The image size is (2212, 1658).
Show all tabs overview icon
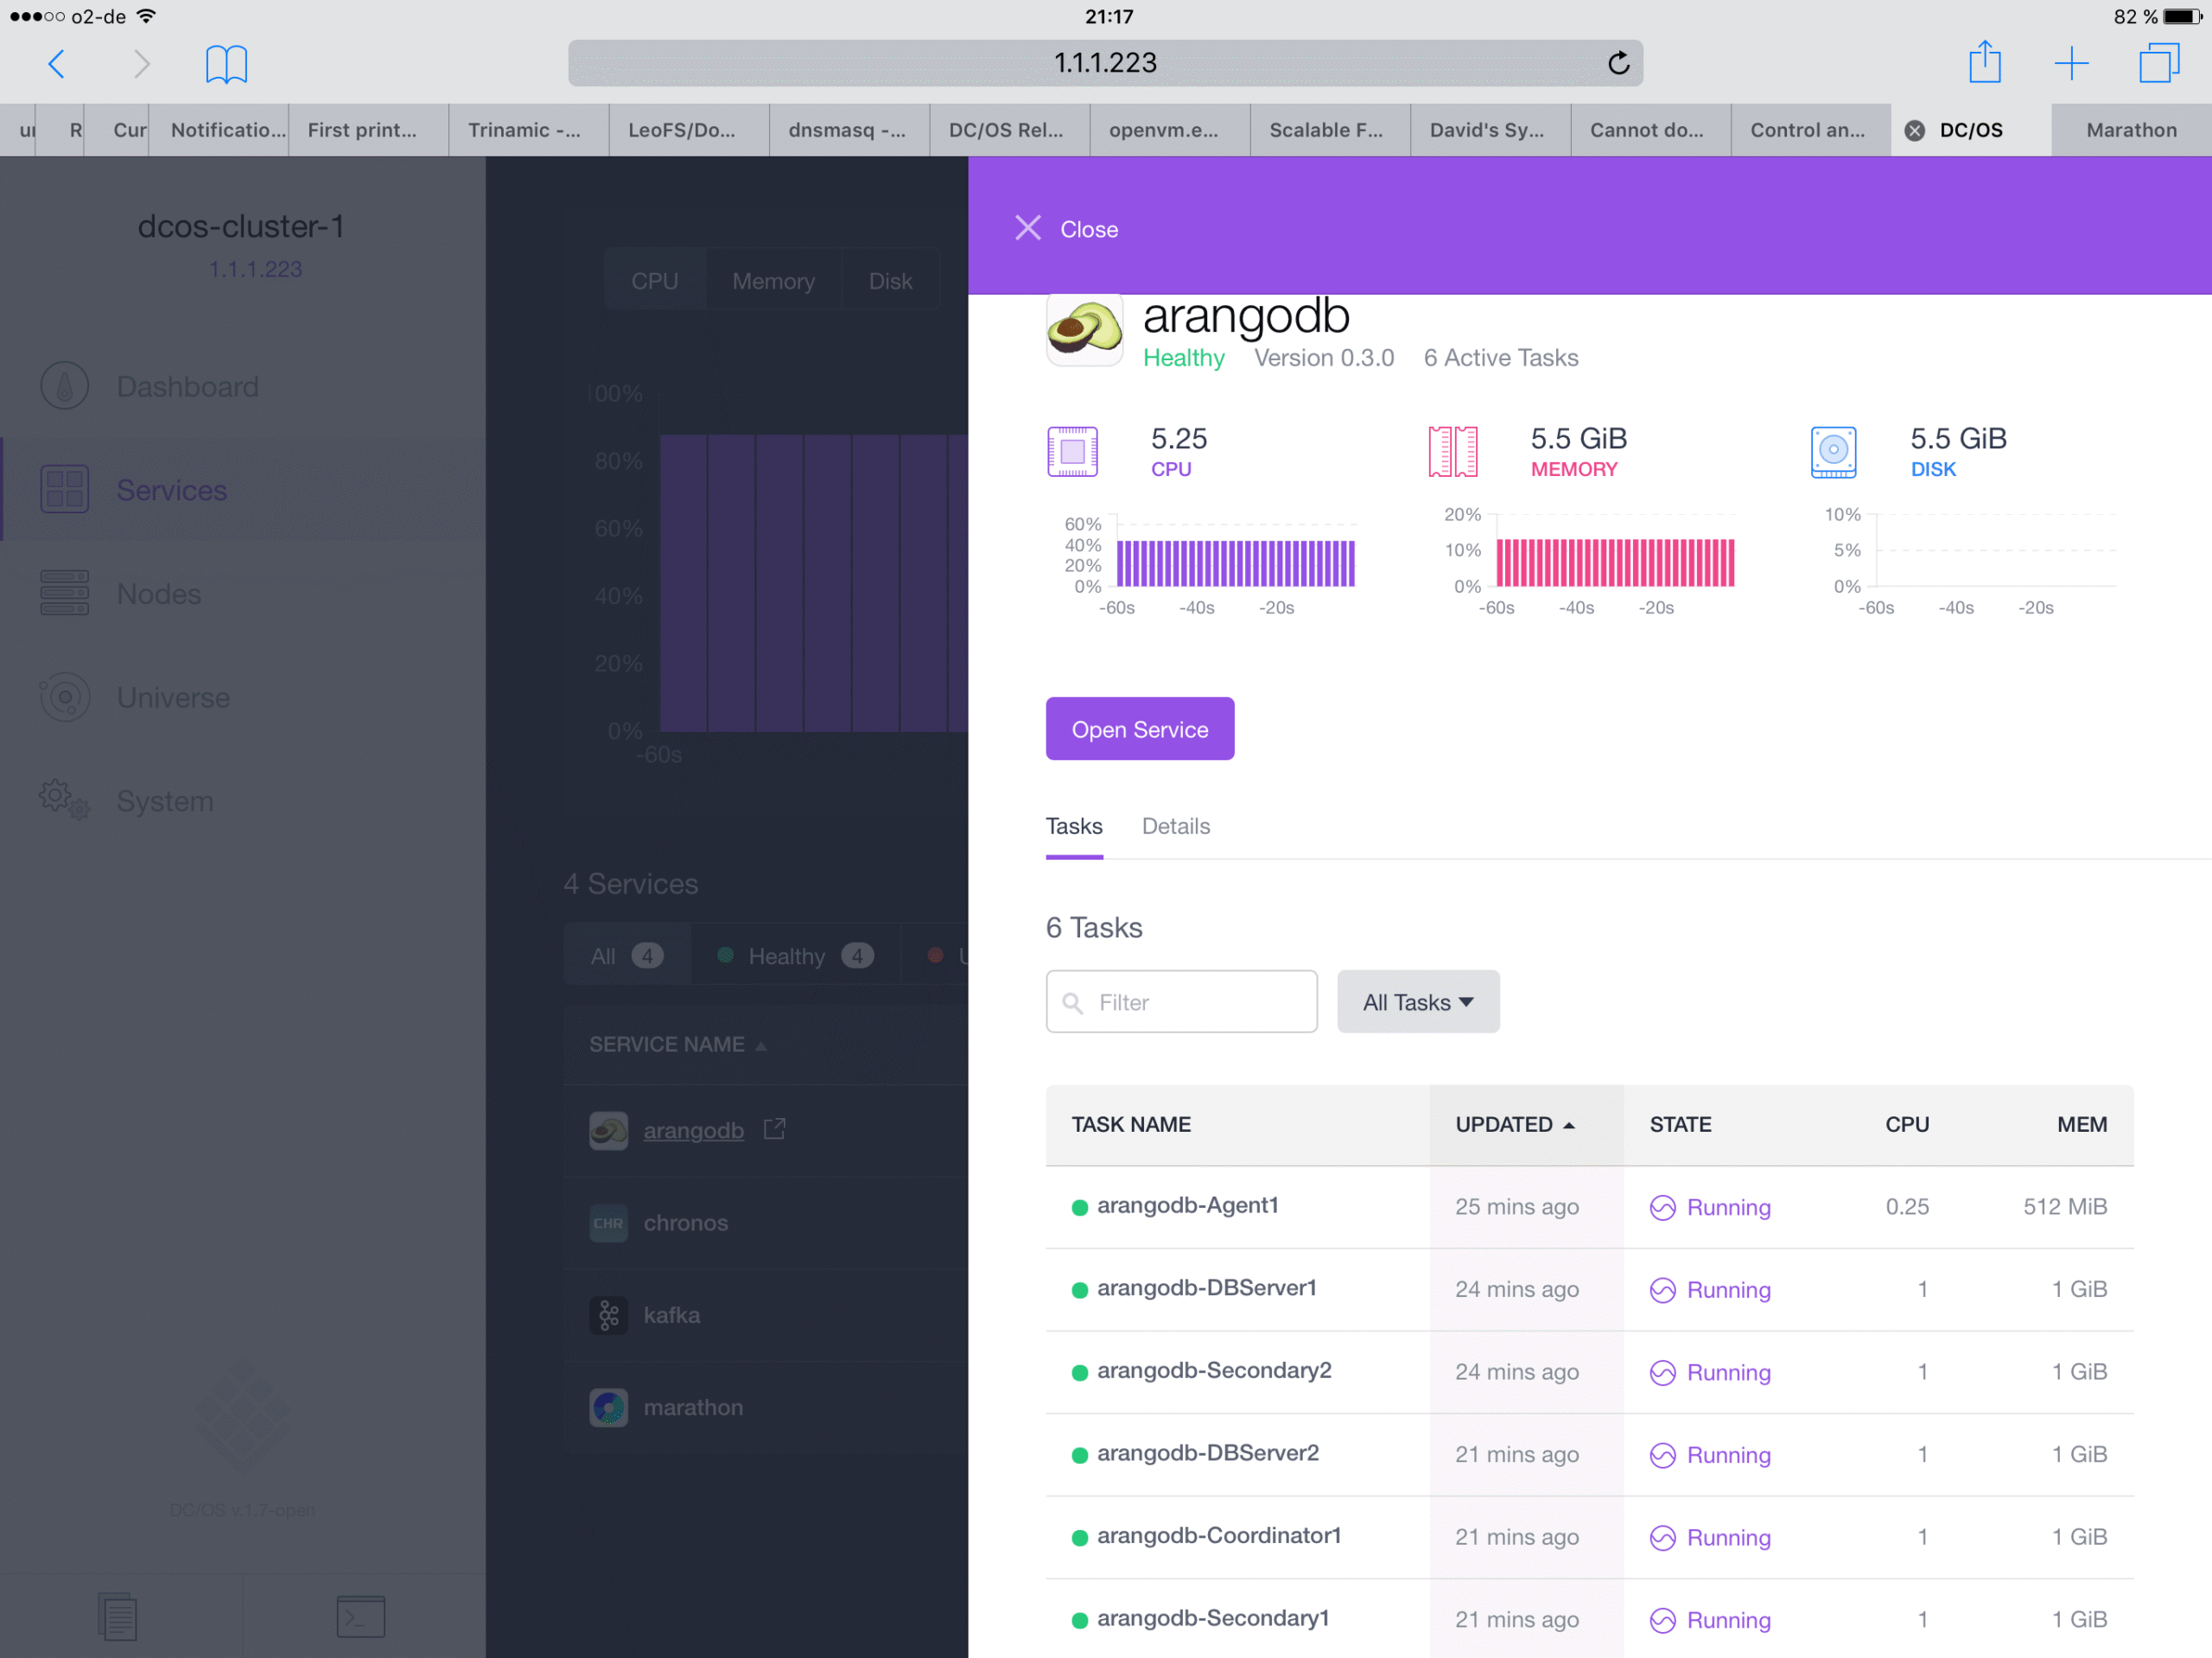coord(2159,64)
